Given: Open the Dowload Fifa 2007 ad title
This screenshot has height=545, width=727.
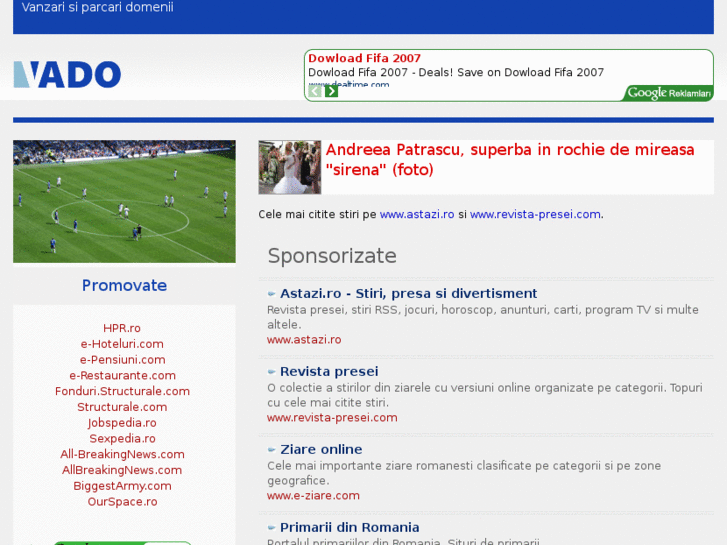Looking at the screenshot, I should (364, 58).
